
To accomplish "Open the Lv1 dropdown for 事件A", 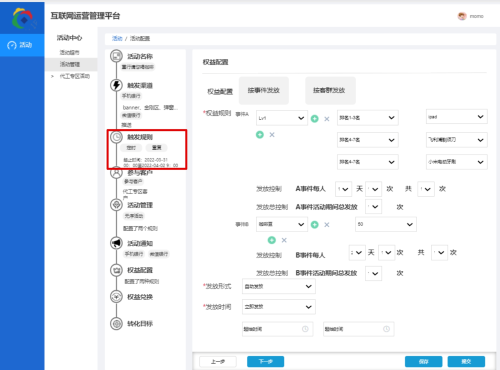I will pyautogui.click(x=282, y=118).
